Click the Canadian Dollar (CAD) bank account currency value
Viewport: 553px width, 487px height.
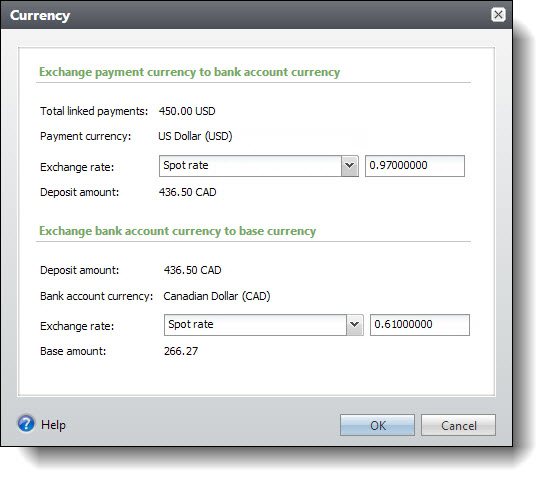click(217, 296)
